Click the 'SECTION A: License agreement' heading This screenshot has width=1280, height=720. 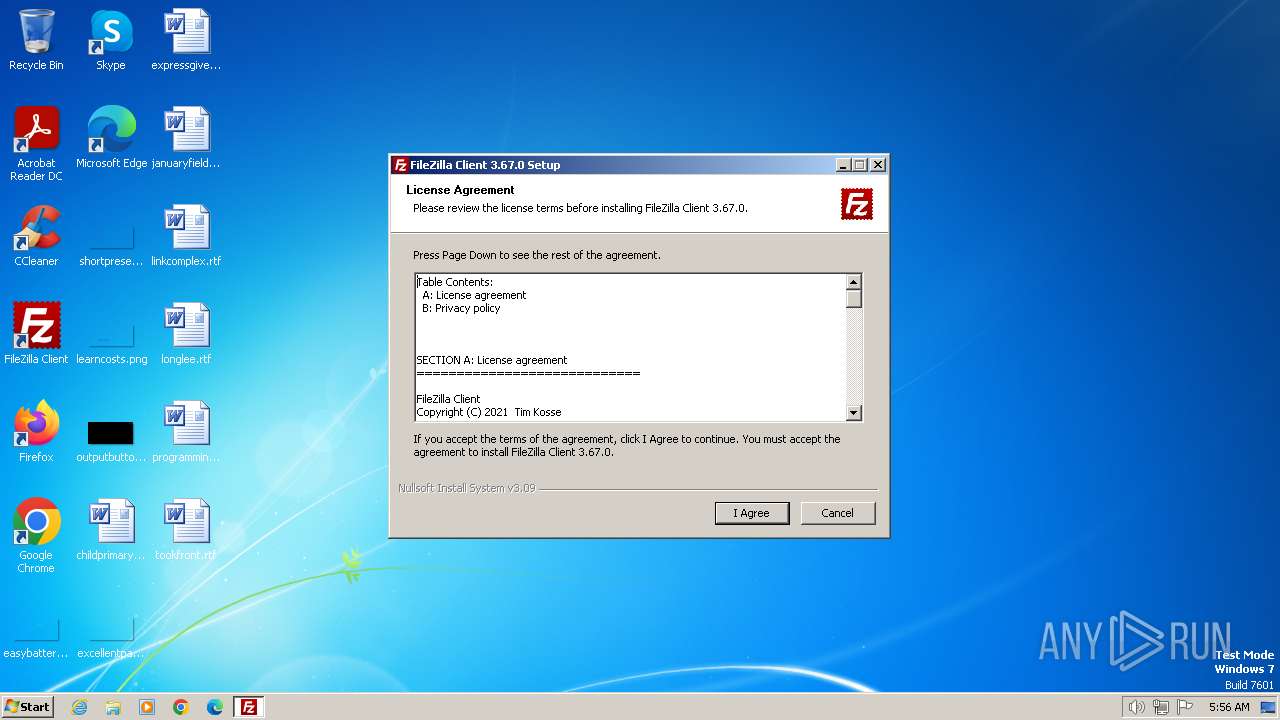(x=492, y=360)
